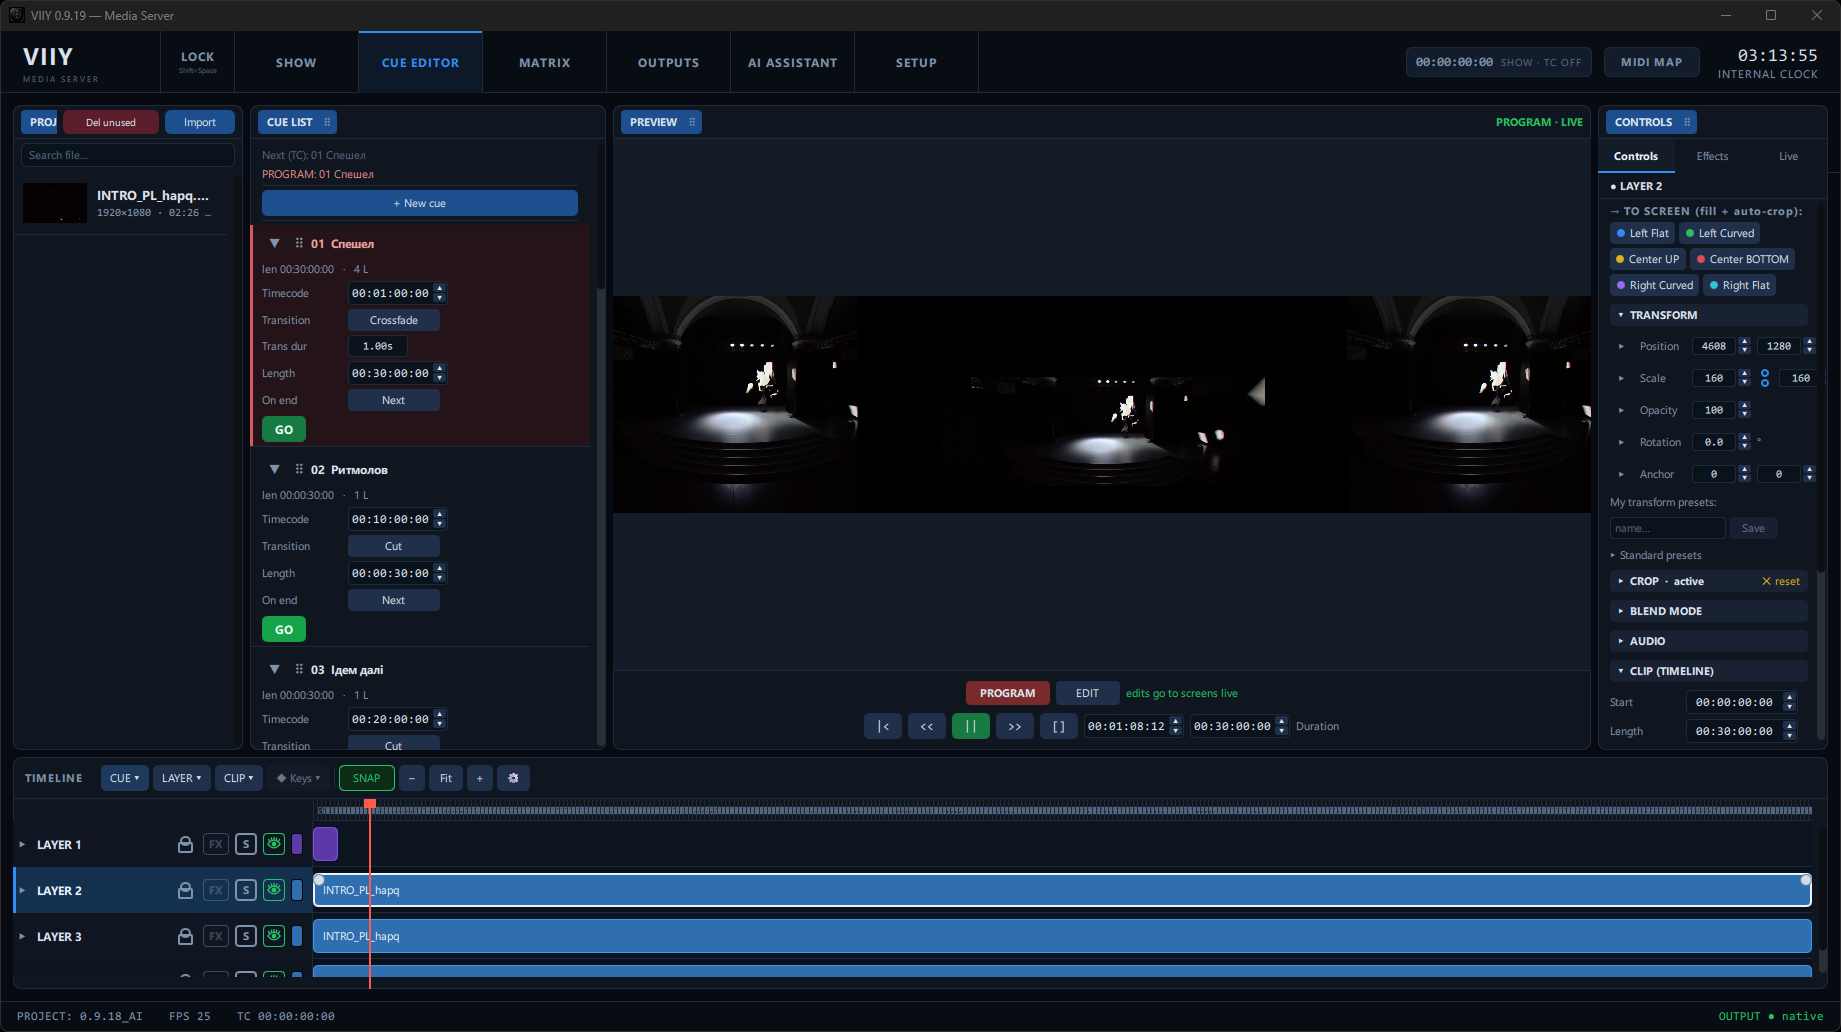The width and height of the screenshot is (1841, 1032).
Task: Add a New cue
Action: 420,203
